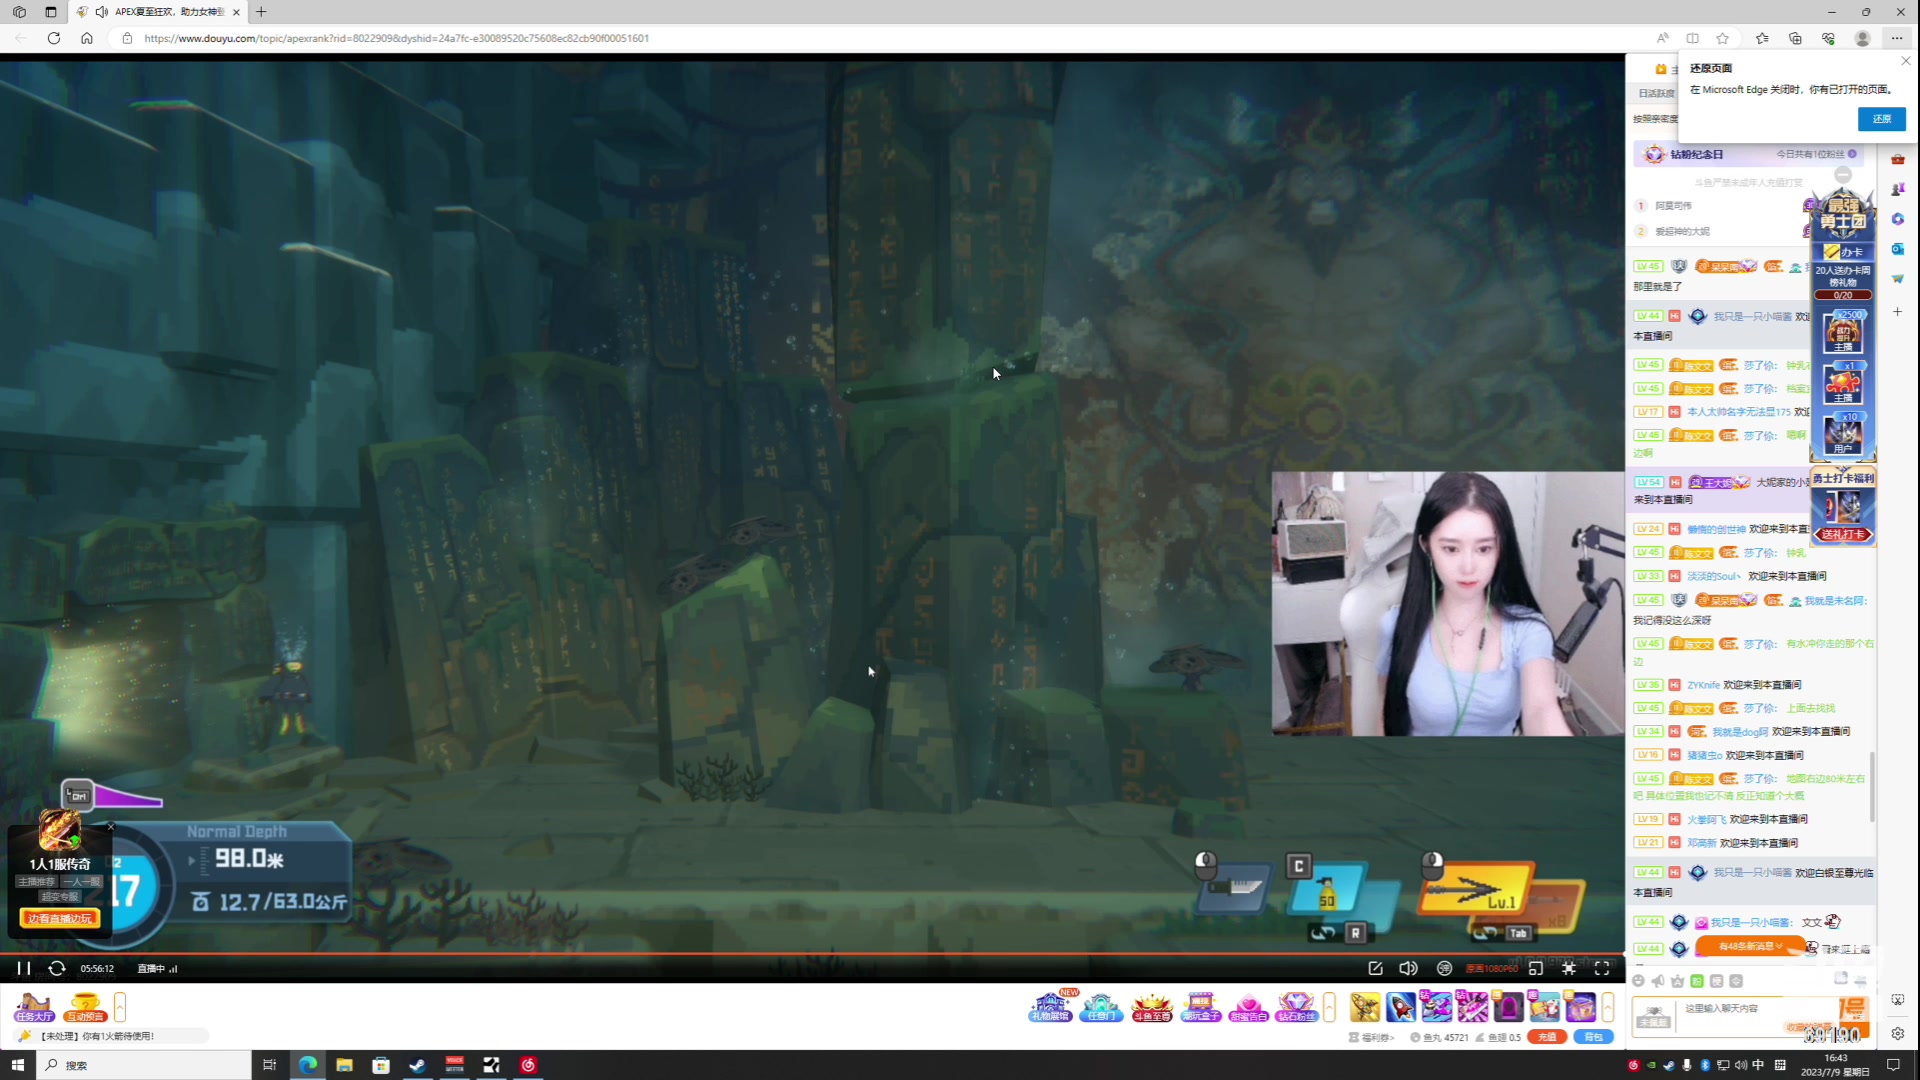Open 潮玩盒子 icon
Viewport: 1920px width, 1080px height.
pyautogui.click(x=1200, y=1007)
